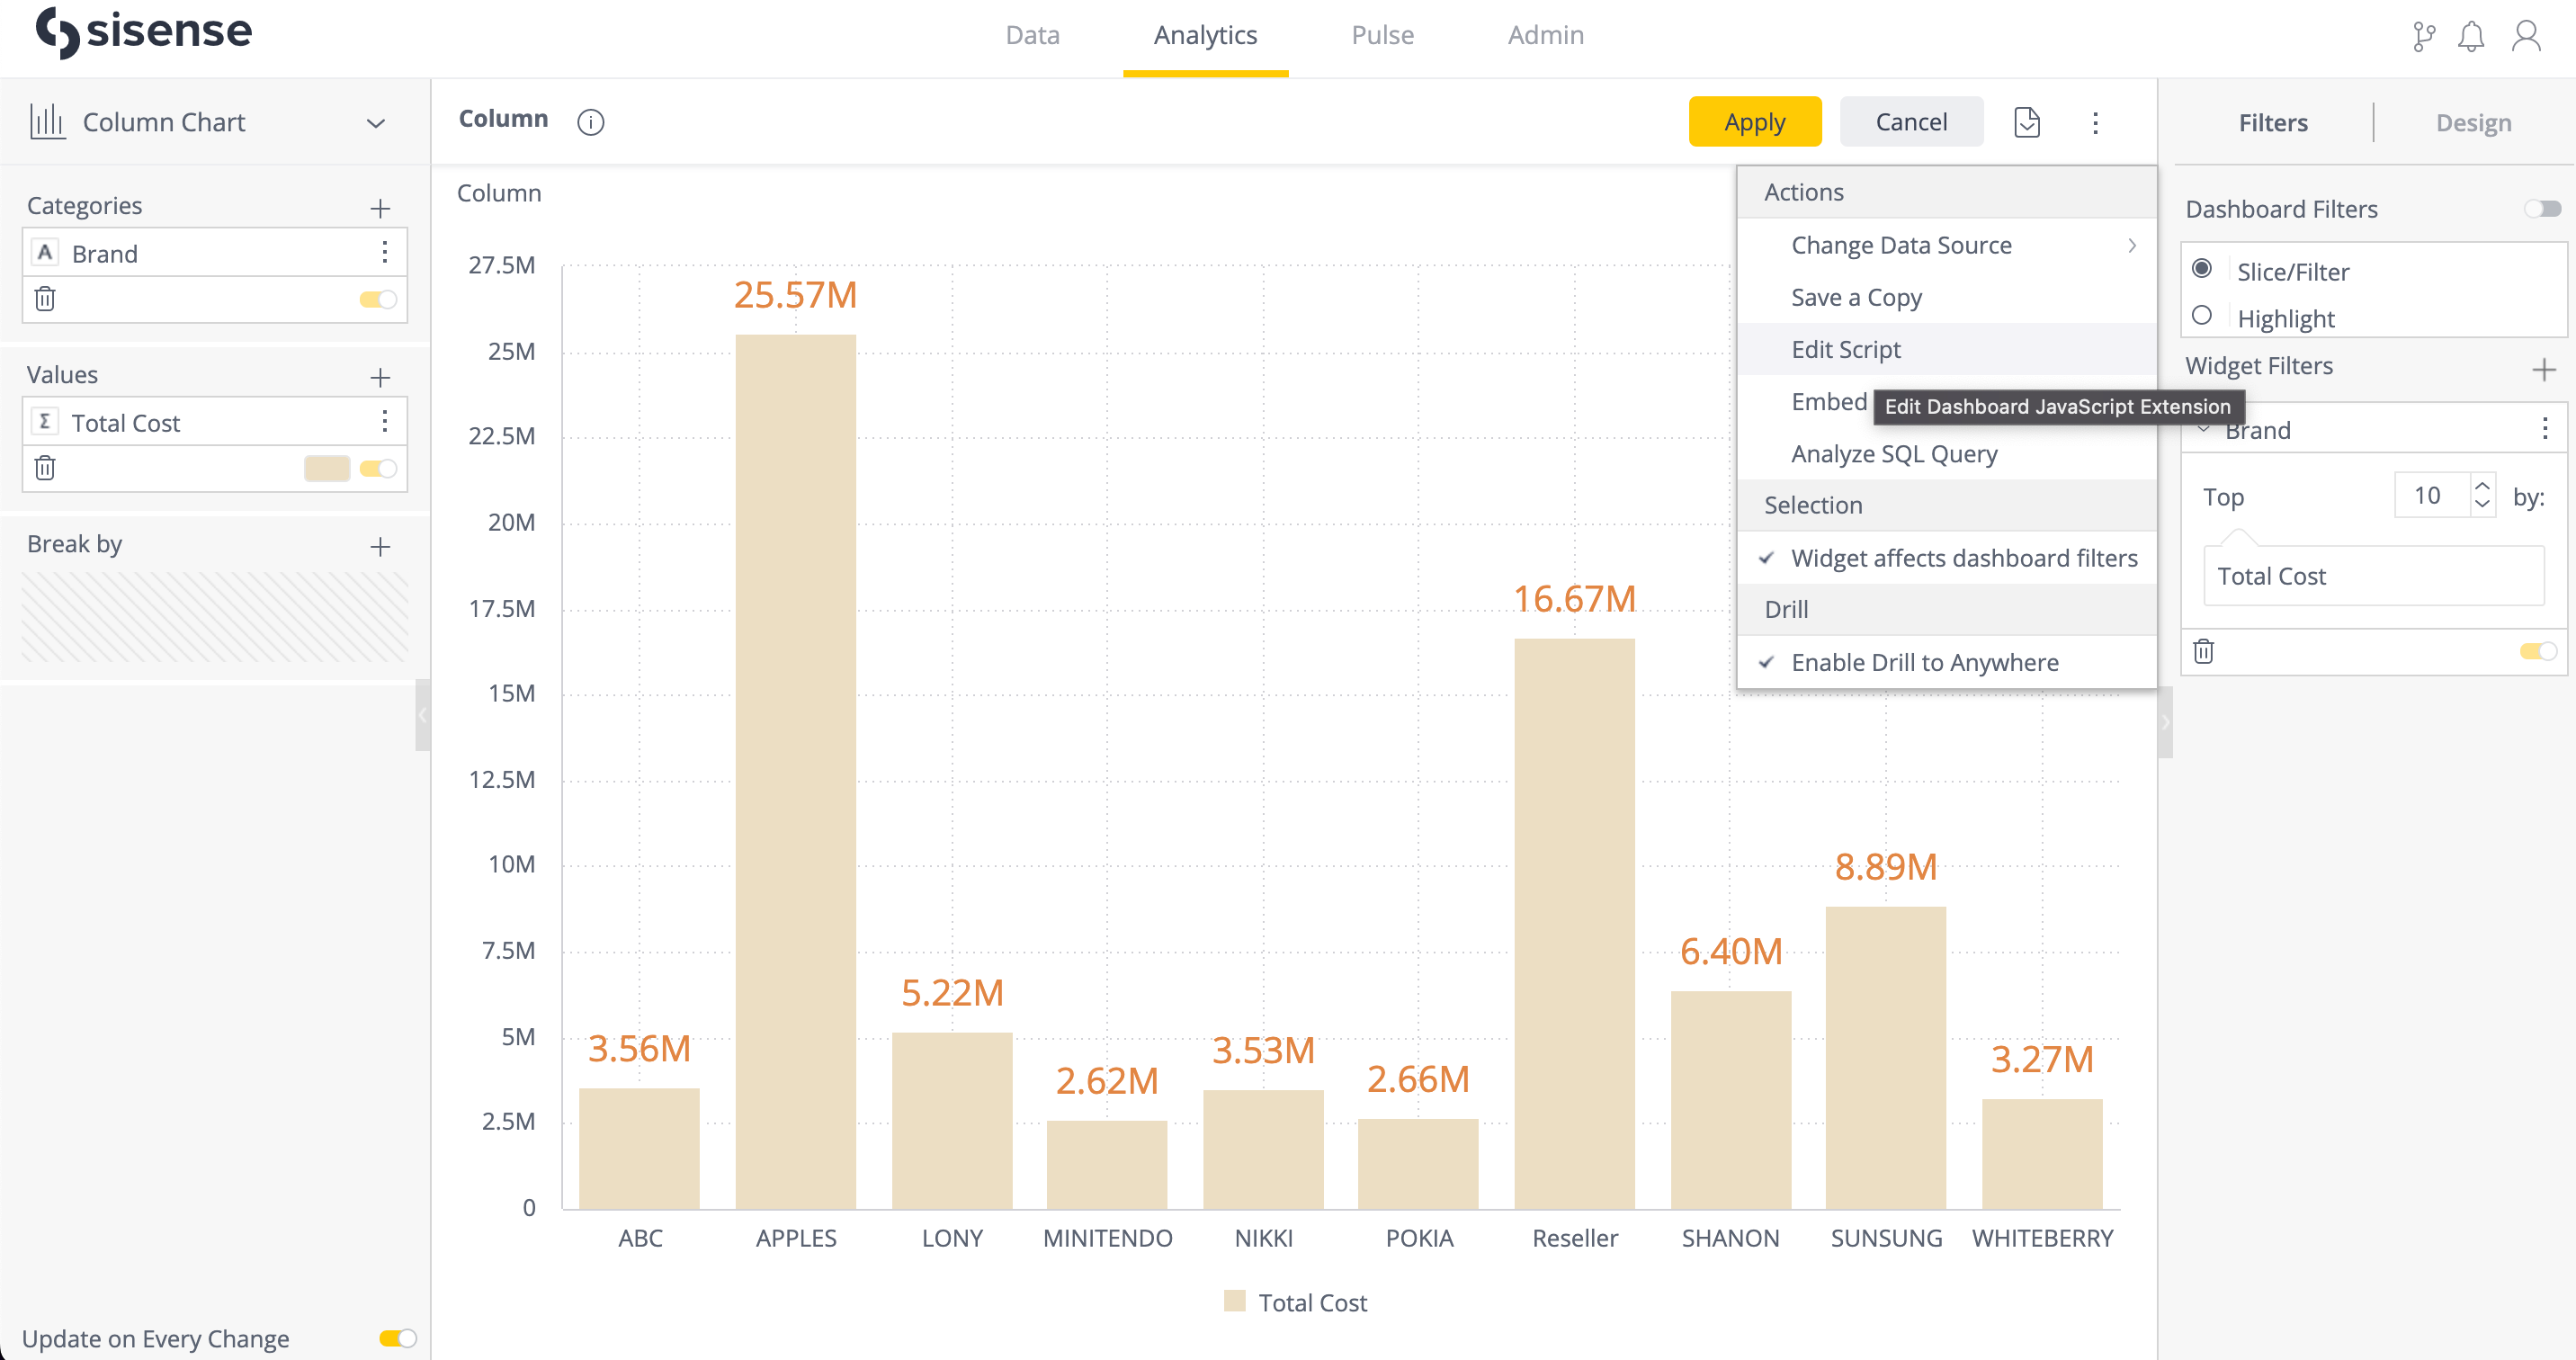The width and height of the screenshot is (2576, 1360).
Task: Open the three-dot widget options menu
Action: click(2096, 121)
